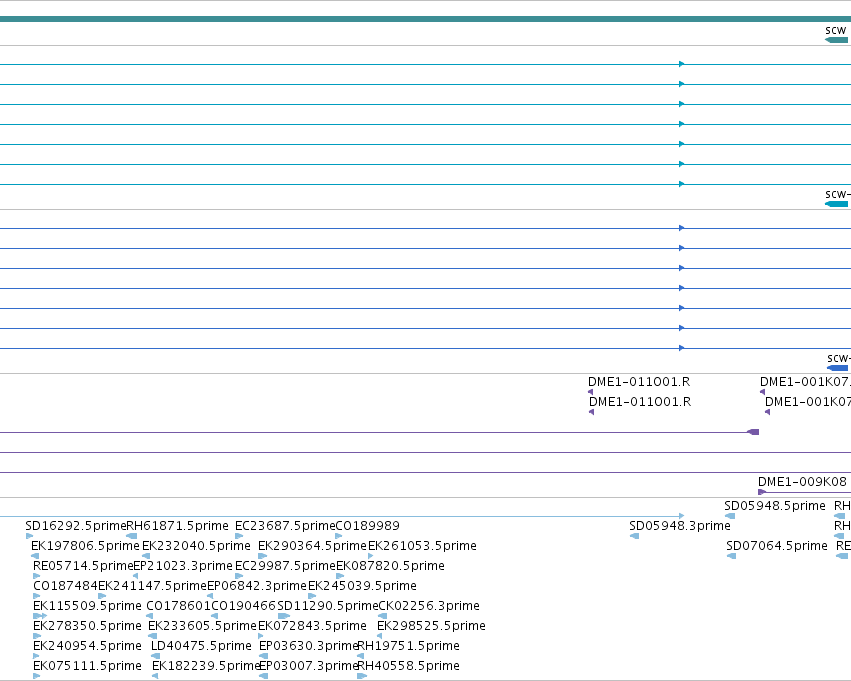851x681 pixels.
Task: Click the EC23687.5prime feature label
Action: [x=285, y=526]
